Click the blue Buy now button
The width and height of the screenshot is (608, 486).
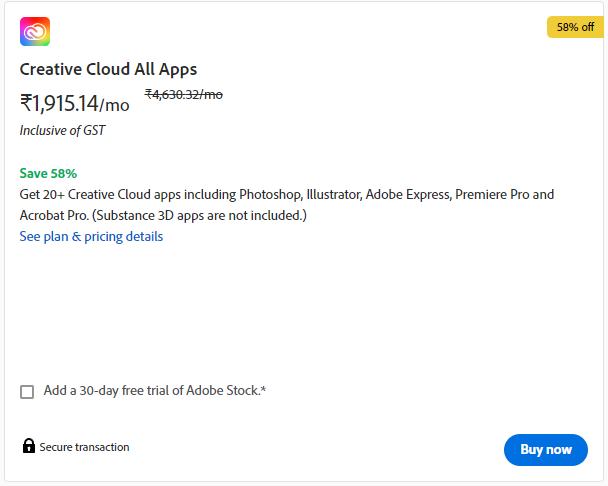[x=546, y=450]
